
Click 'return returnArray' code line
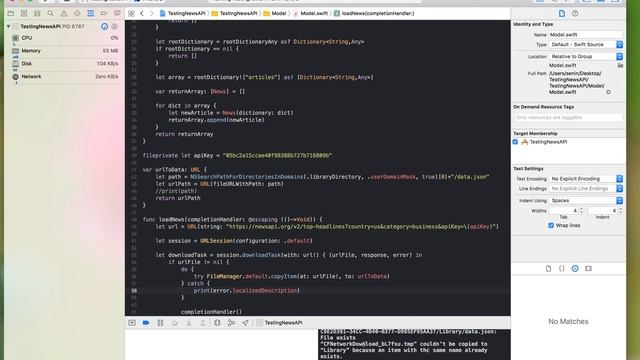(184, 134)
